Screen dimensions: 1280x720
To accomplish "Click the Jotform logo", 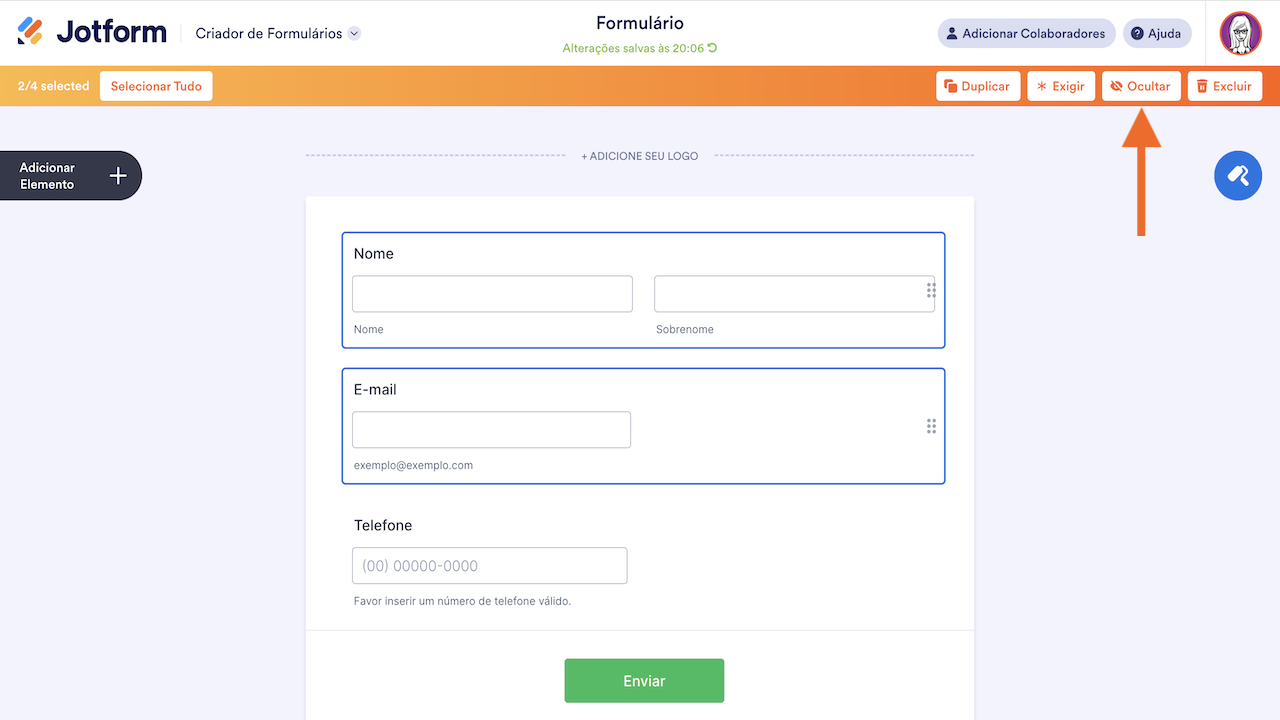I will (92, 32).
